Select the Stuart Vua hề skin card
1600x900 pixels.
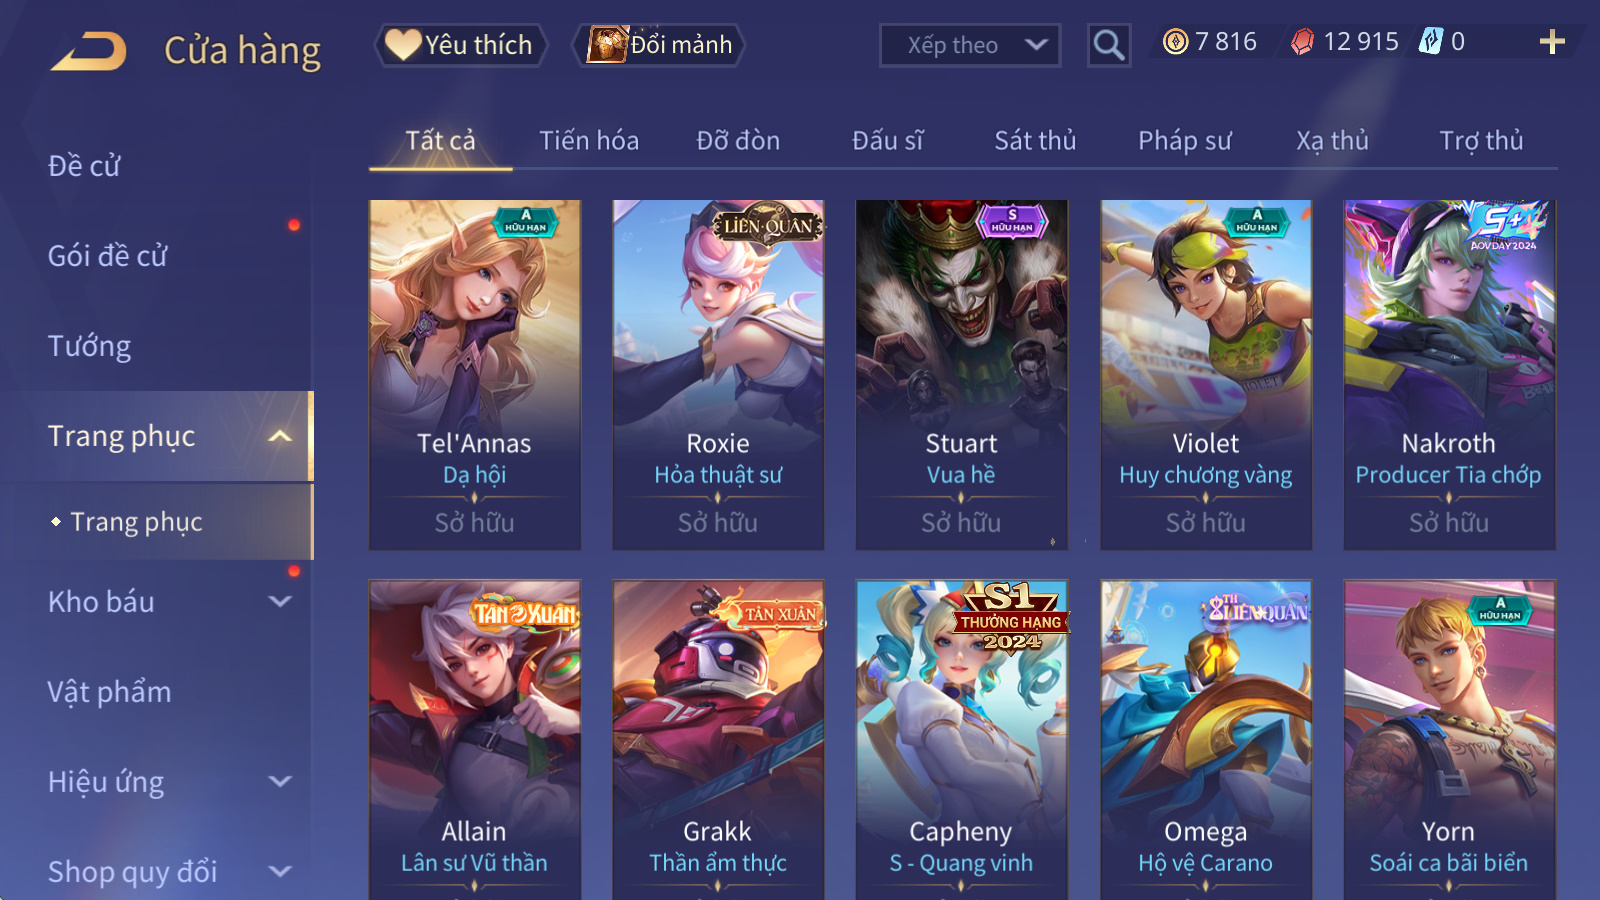coord(961,374)
